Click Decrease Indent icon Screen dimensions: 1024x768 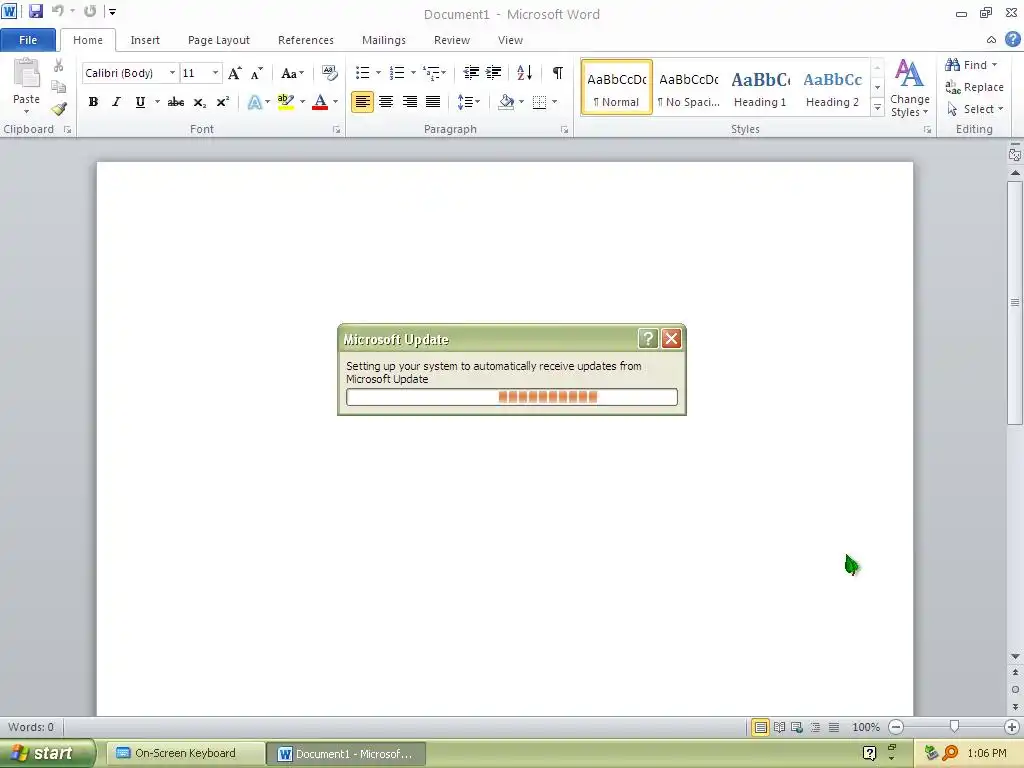tap(471, 72)
